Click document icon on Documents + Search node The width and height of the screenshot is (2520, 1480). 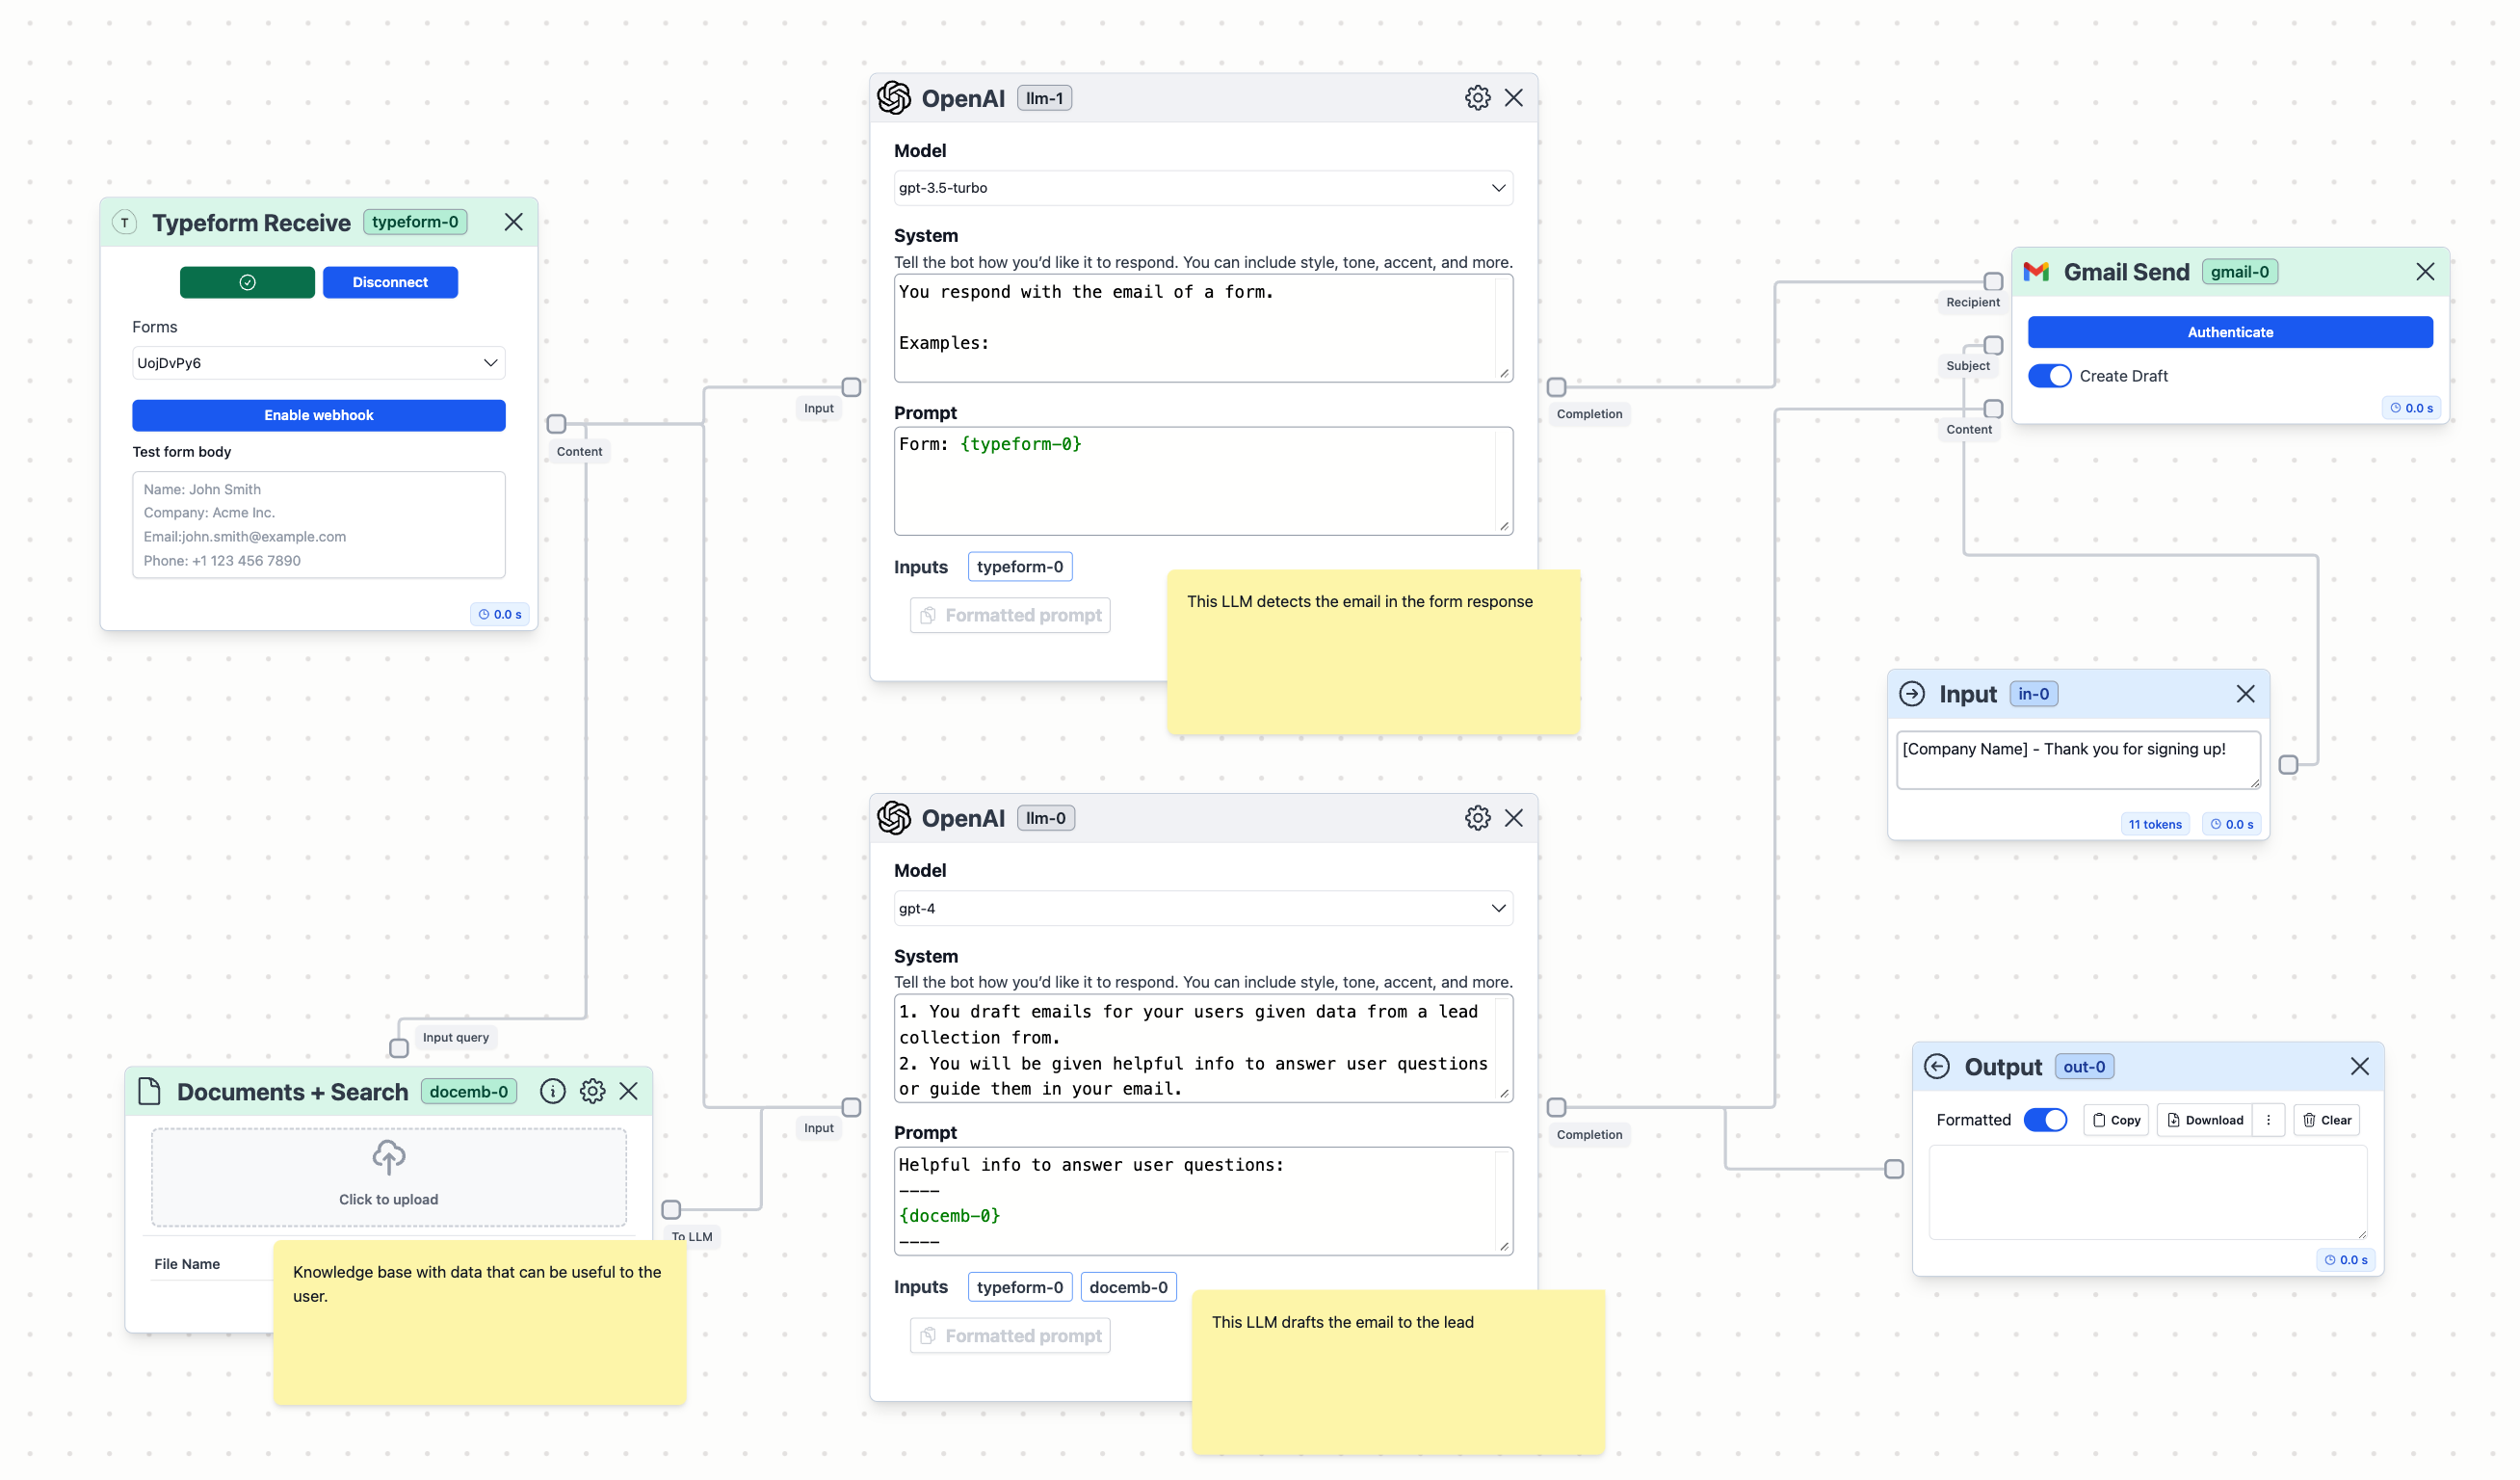point(150,1091)
